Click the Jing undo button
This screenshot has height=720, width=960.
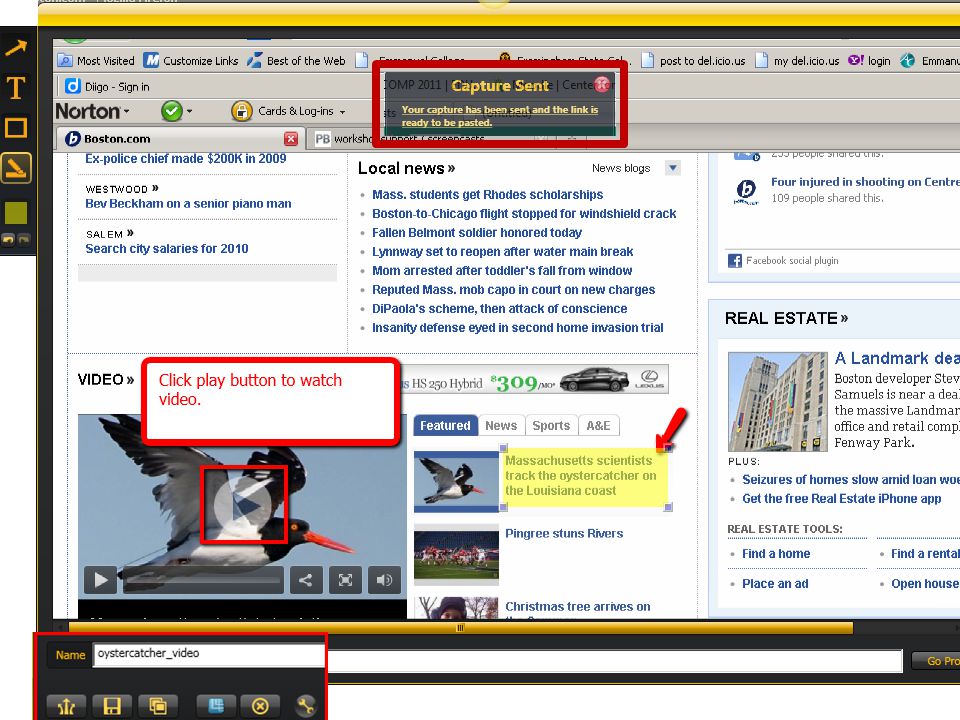coord(9,239)
